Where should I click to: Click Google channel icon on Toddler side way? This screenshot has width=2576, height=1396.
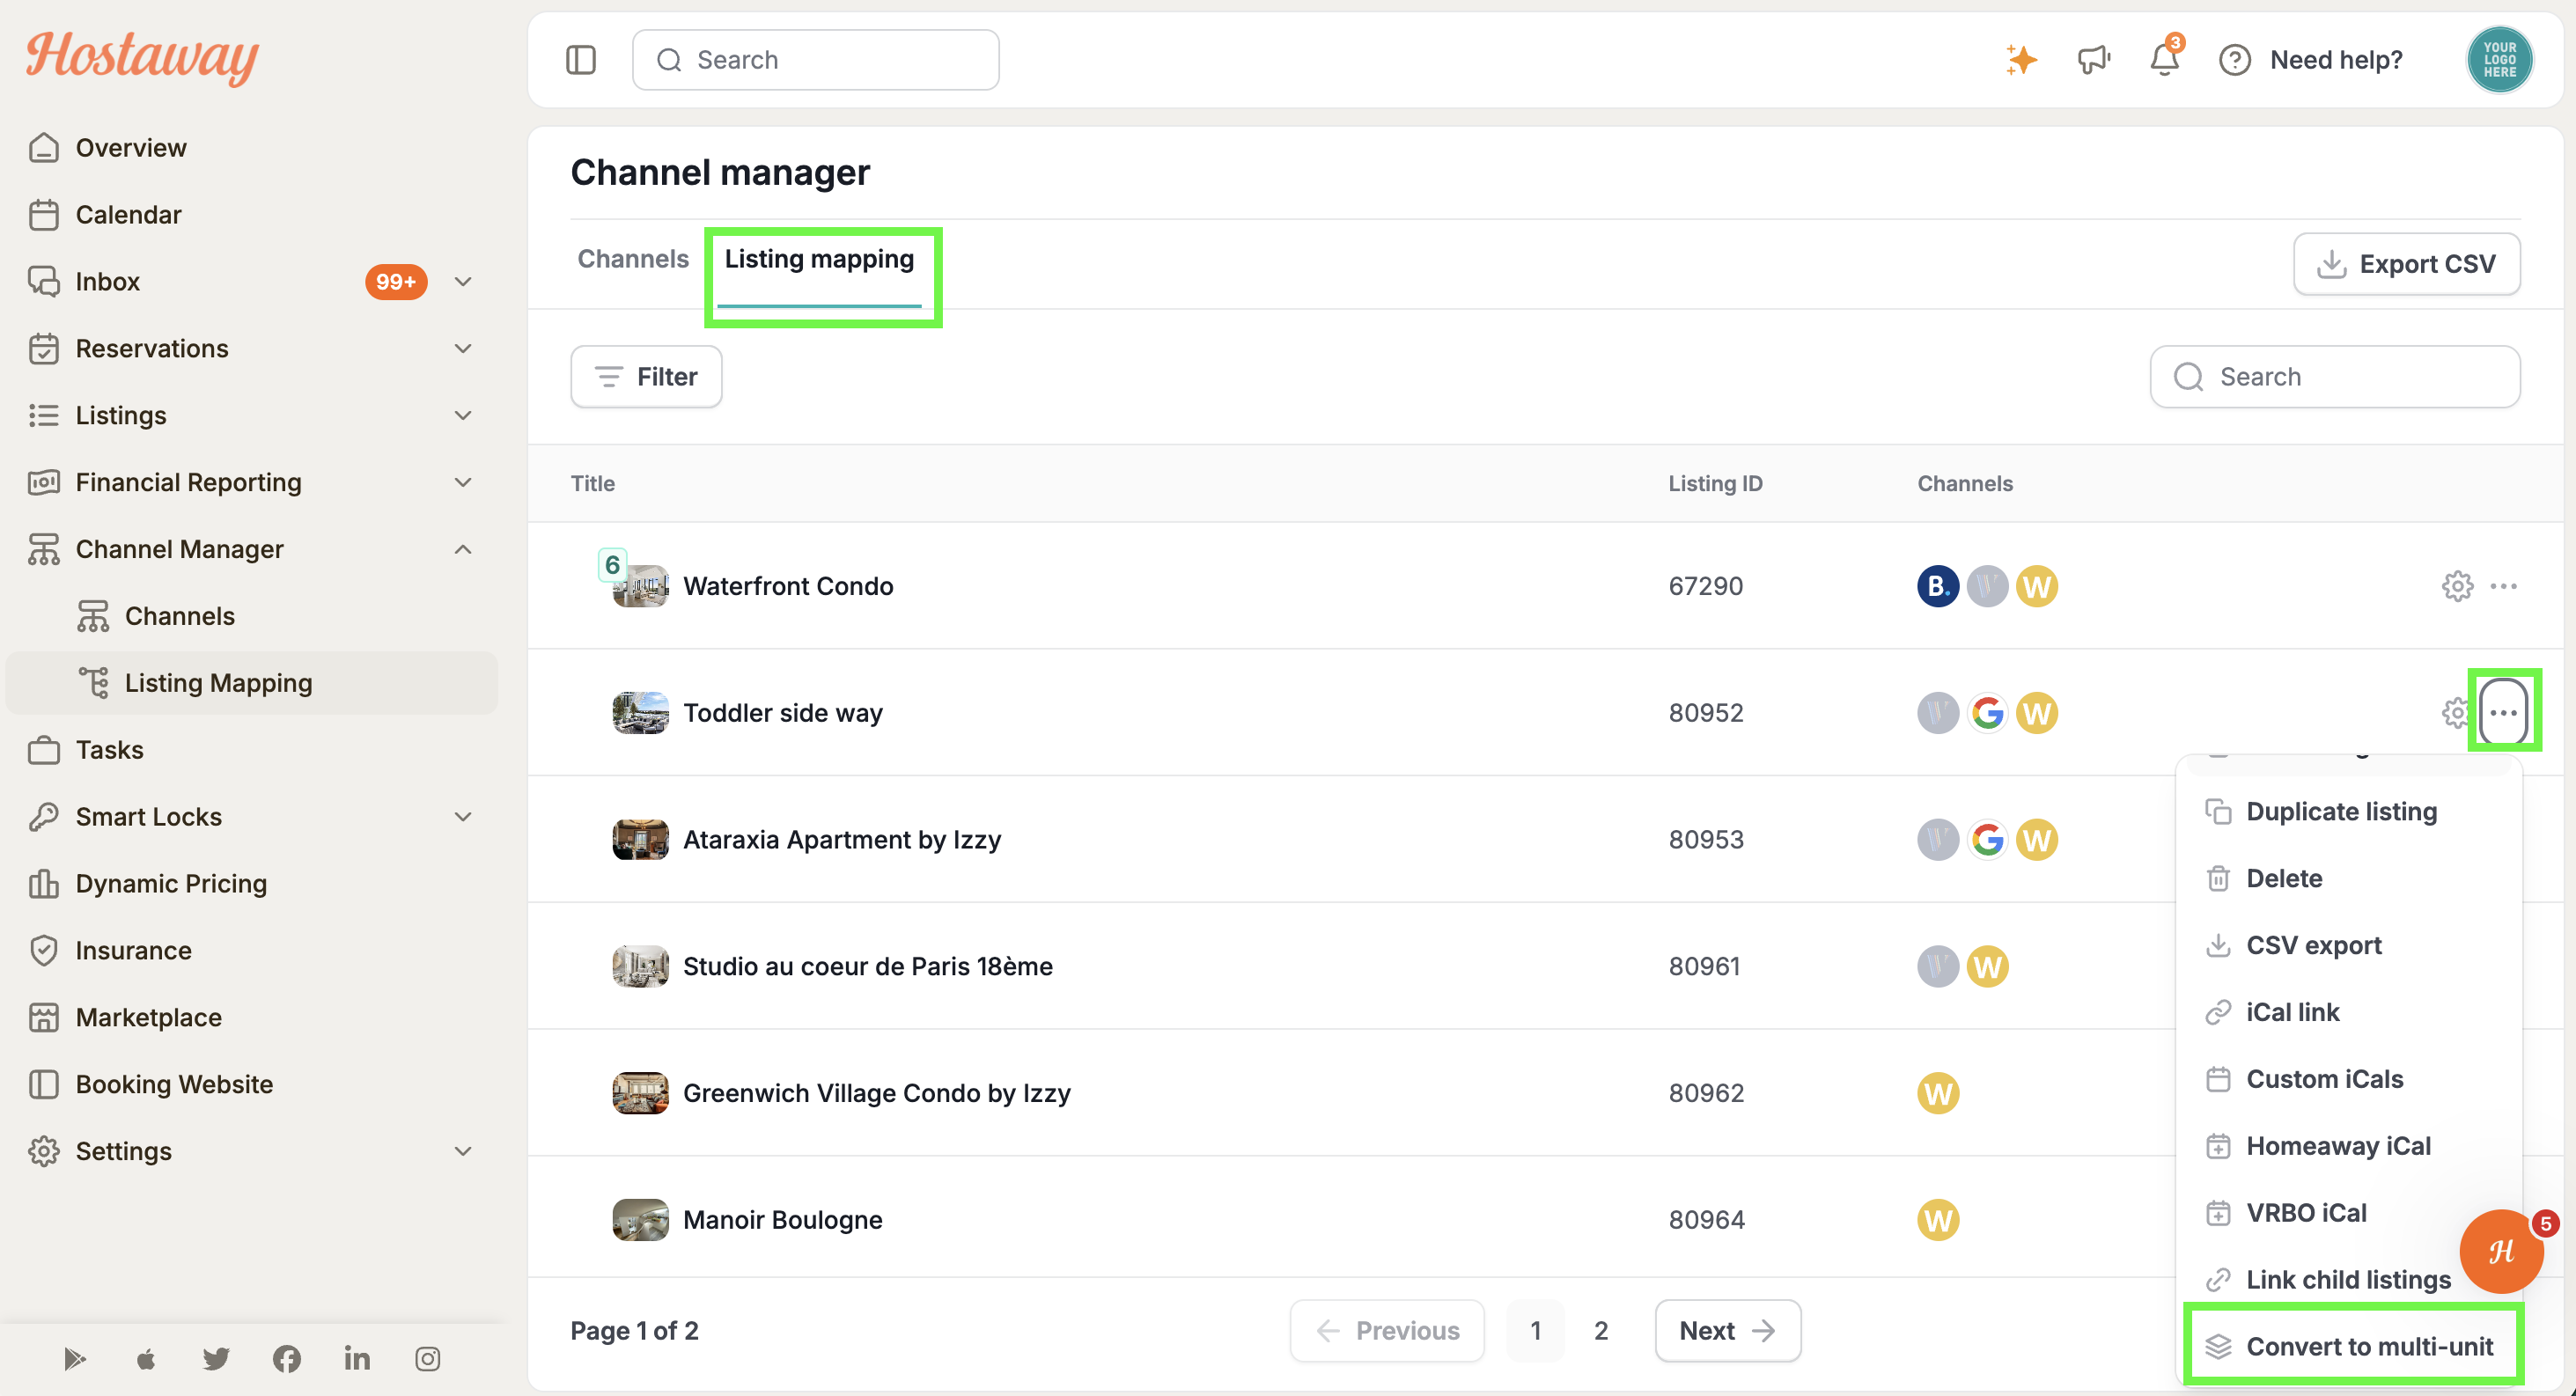tap(1987, 713)
